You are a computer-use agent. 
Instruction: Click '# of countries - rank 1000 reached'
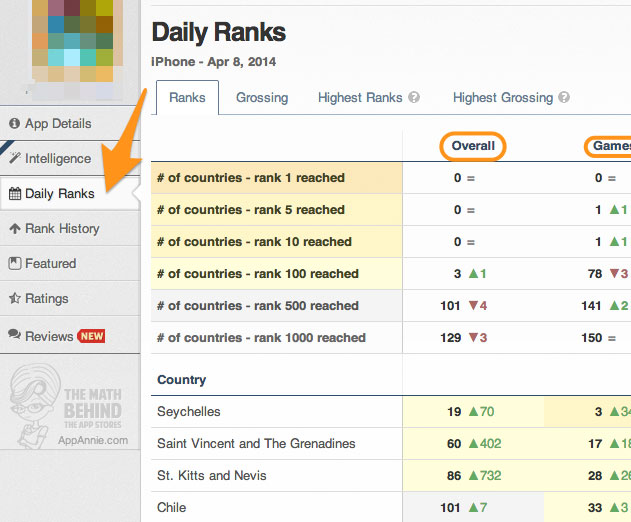tap(261, 338)
